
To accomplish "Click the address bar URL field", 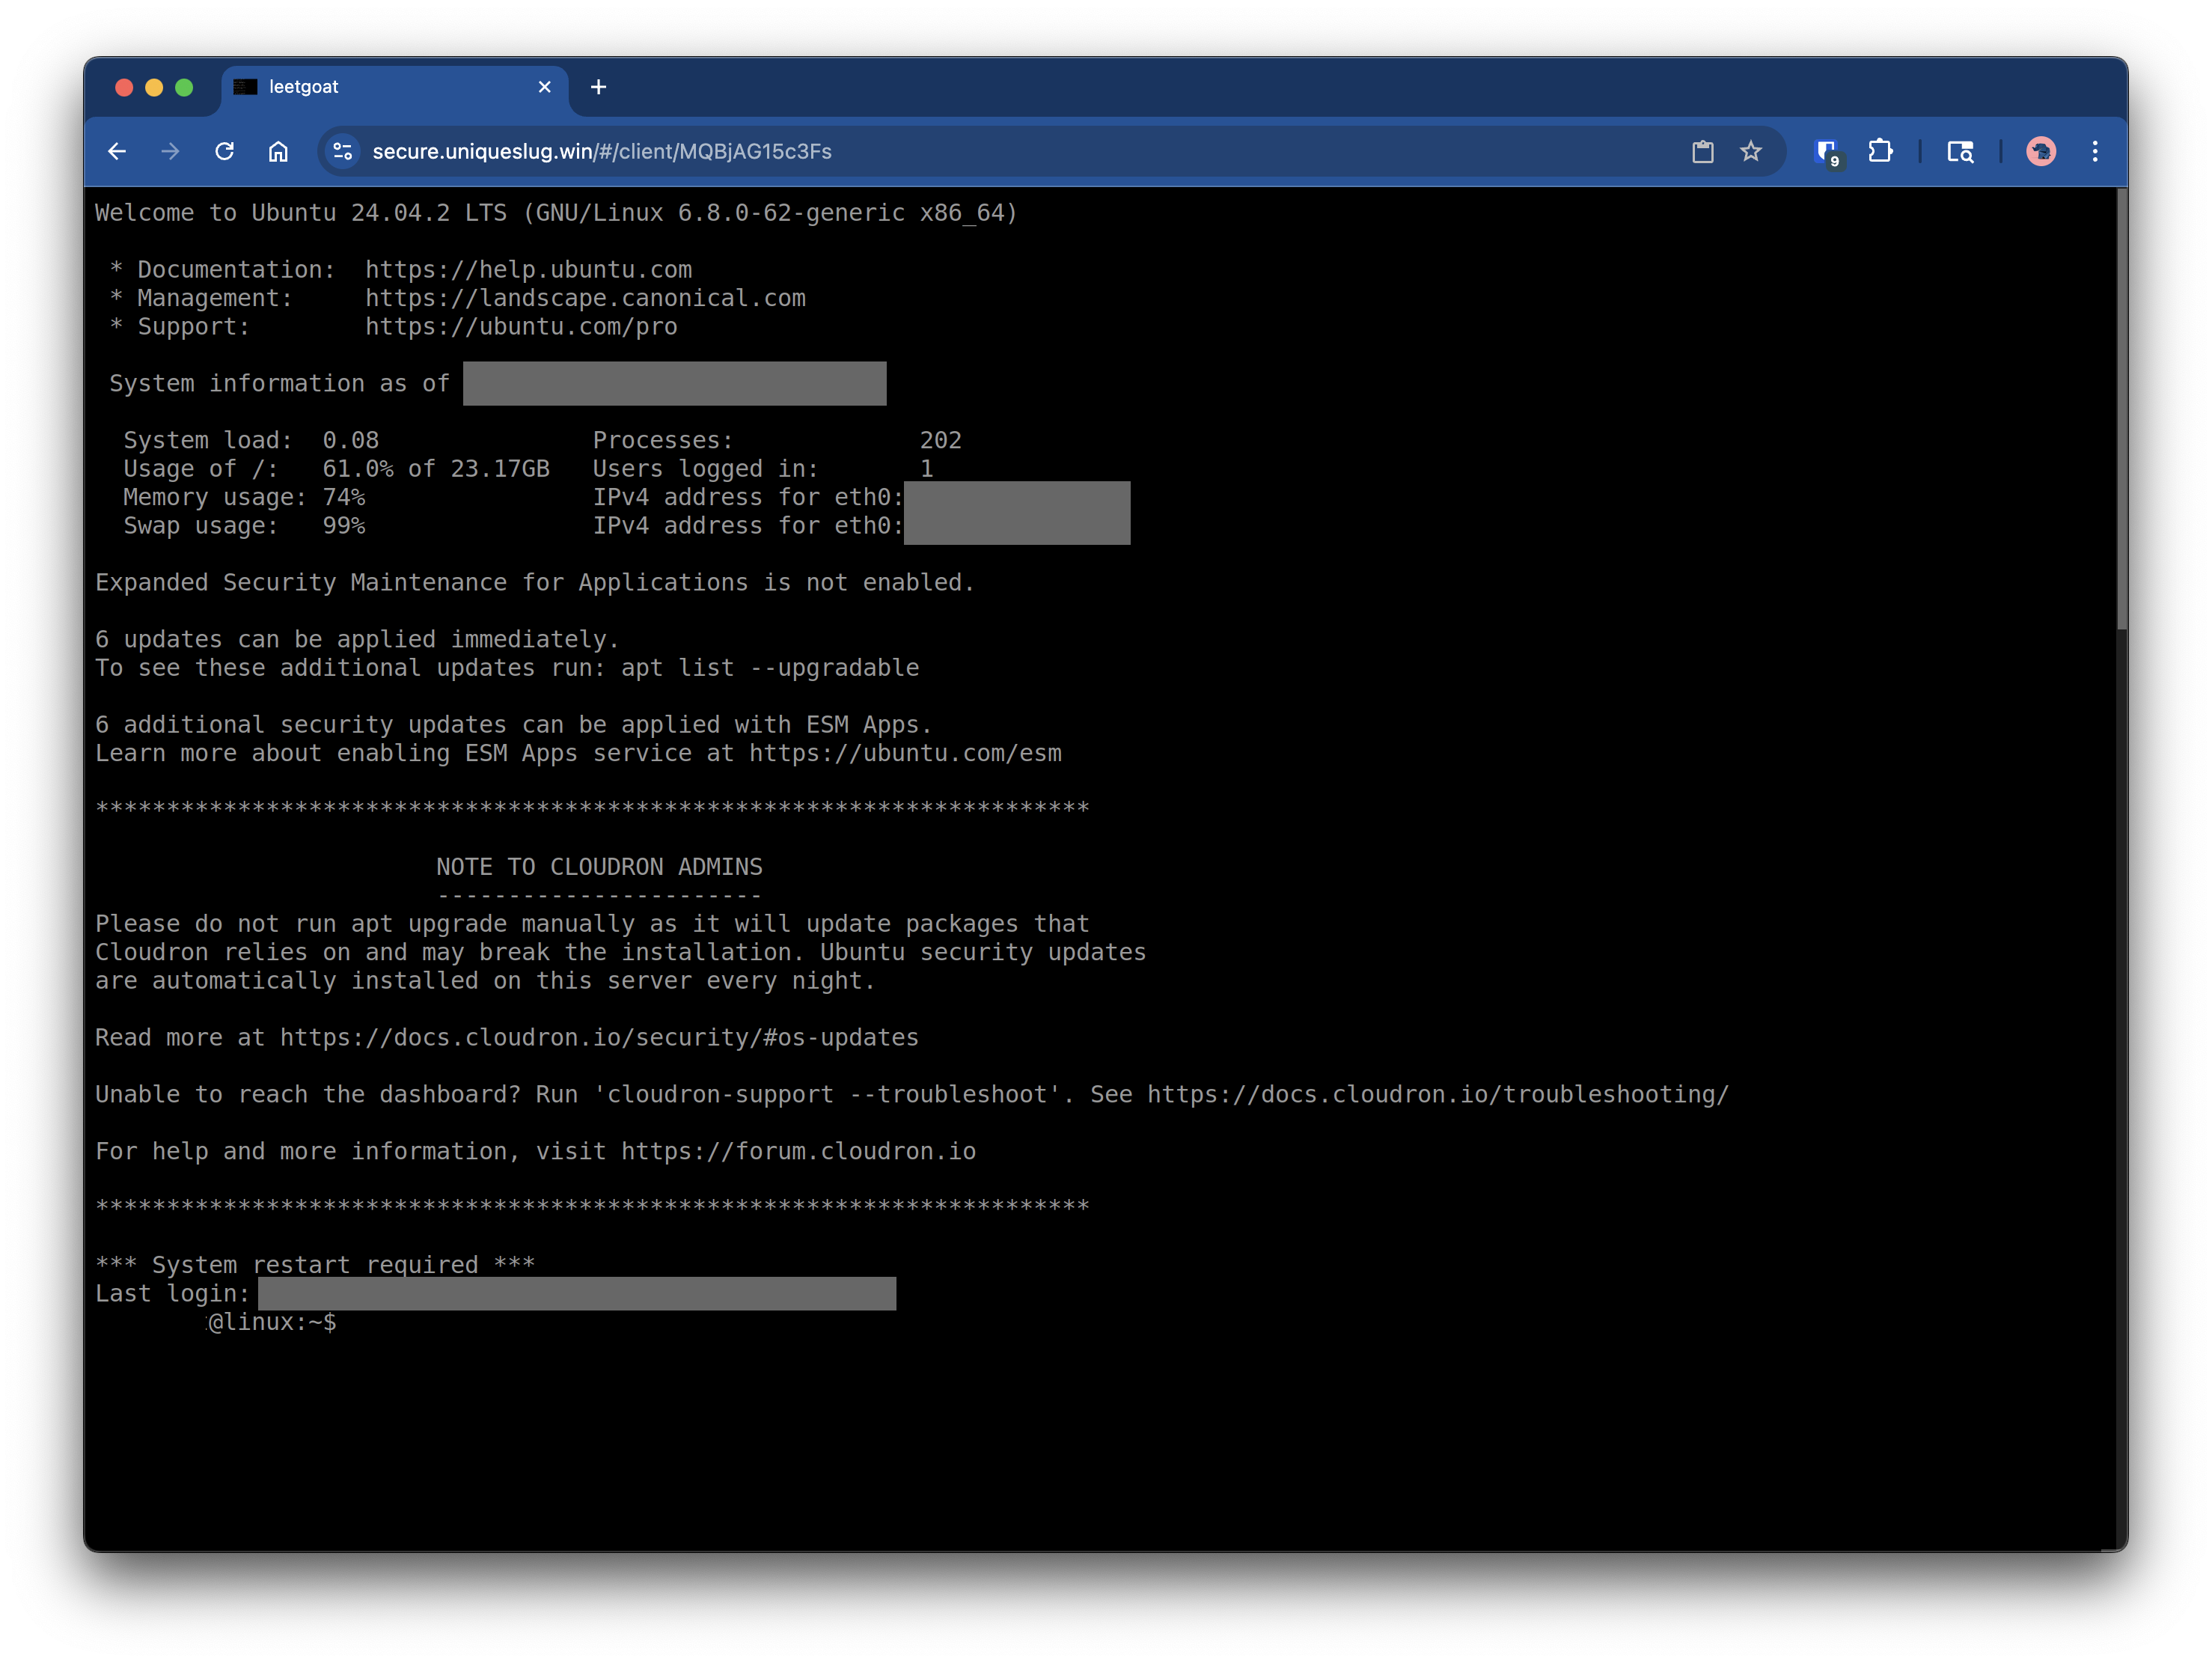I will coord(1000,151).
